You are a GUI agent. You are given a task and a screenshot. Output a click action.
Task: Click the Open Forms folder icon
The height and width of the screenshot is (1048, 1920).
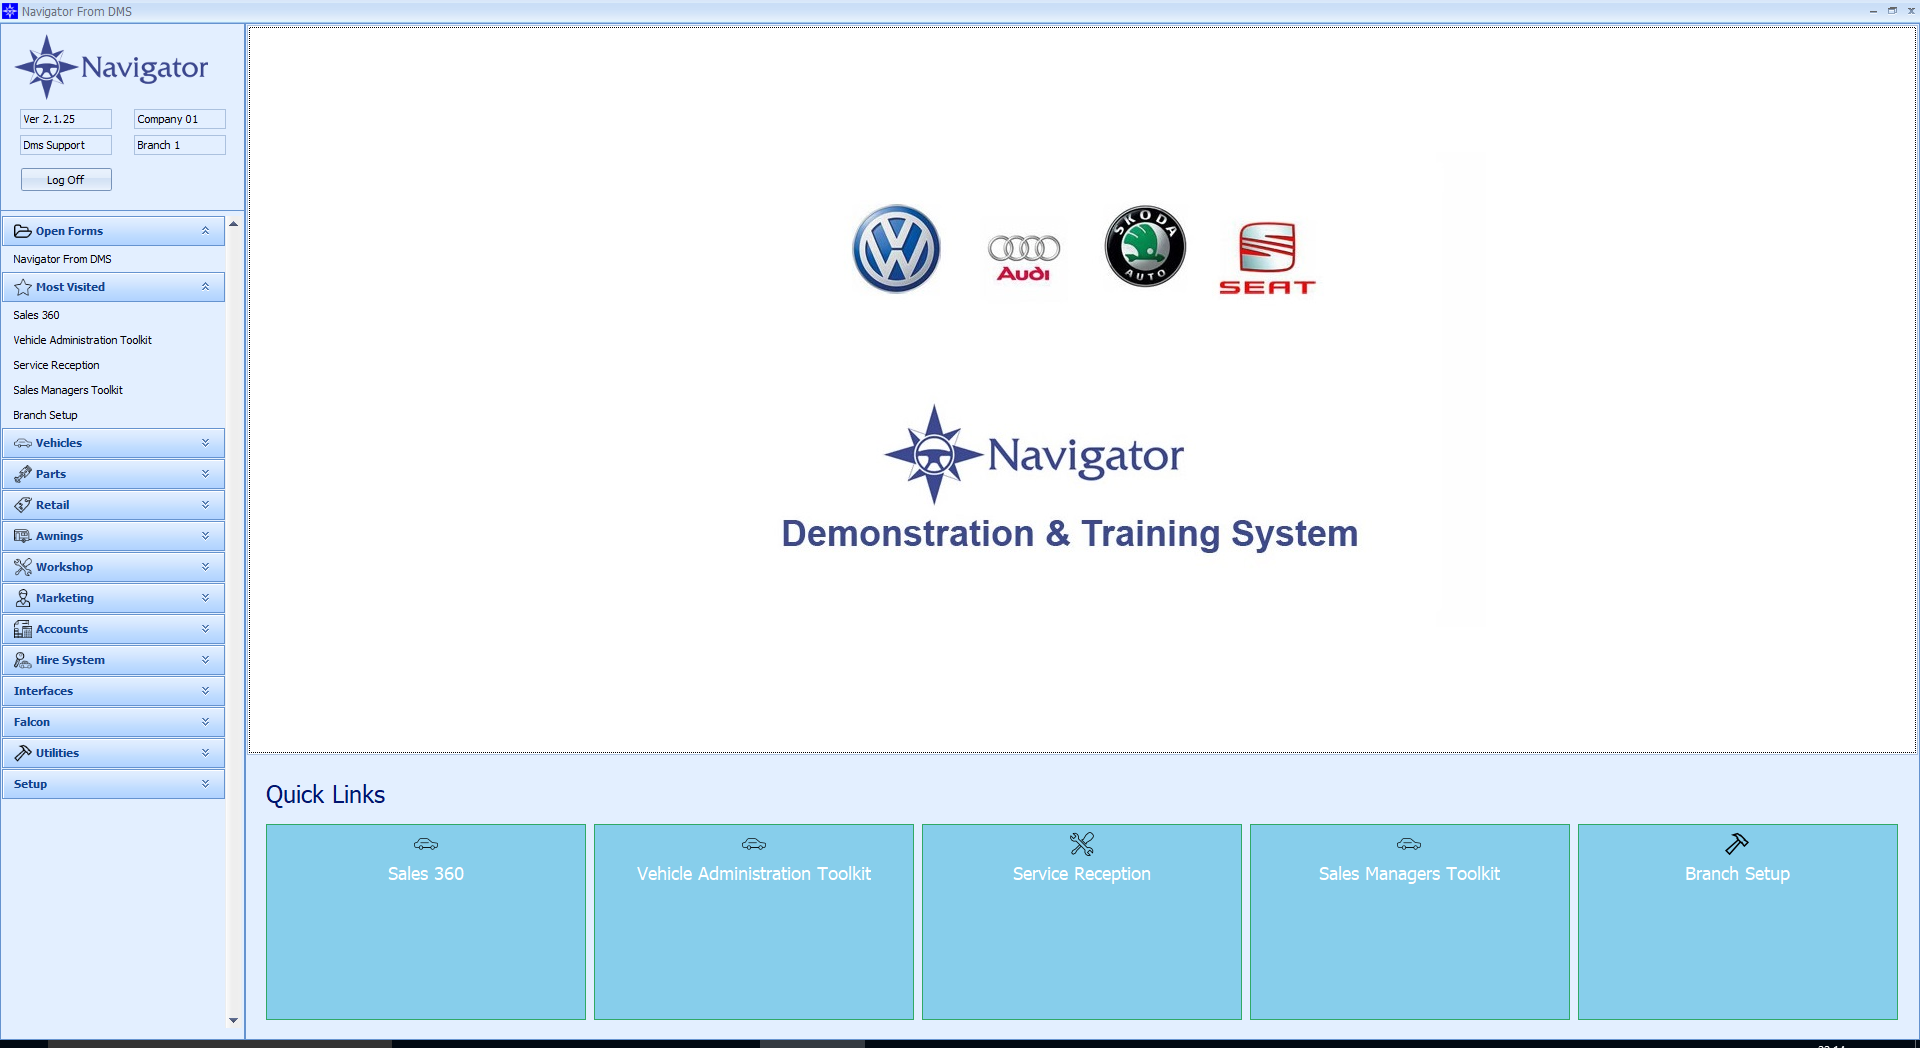[x=22, y=231]
